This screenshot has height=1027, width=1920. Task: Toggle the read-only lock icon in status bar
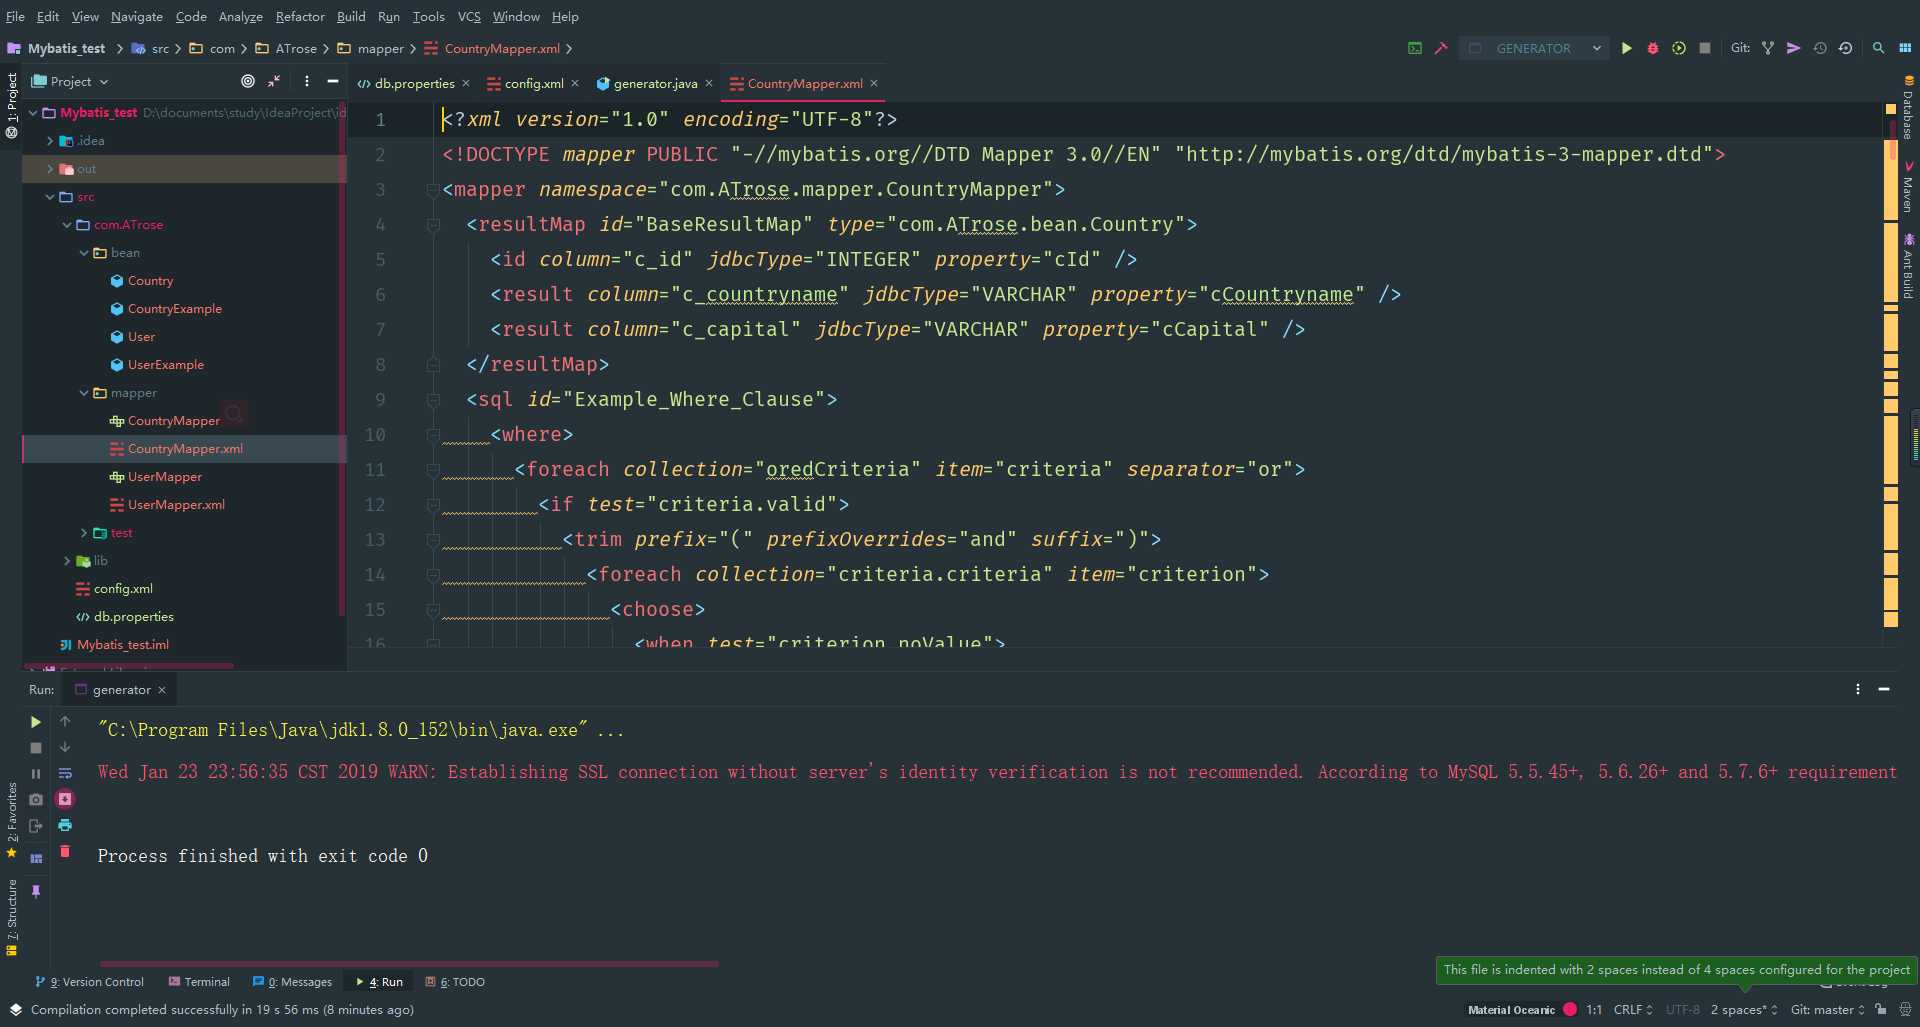coord(1881,1010)
